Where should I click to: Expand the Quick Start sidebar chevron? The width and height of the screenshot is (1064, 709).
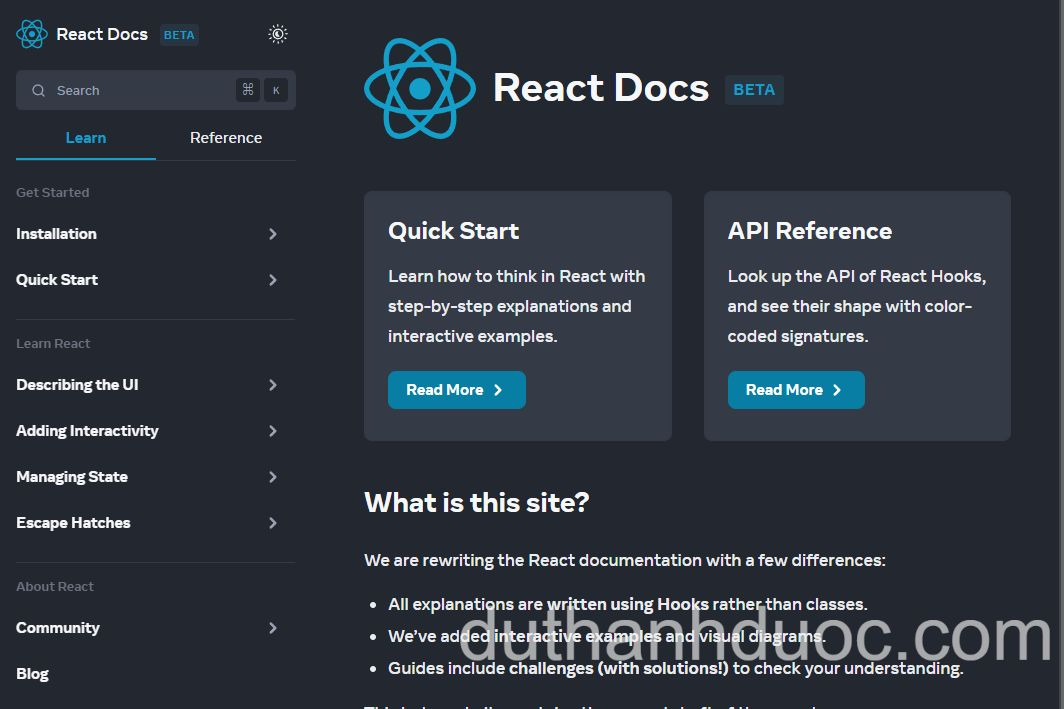click(273, 280)
